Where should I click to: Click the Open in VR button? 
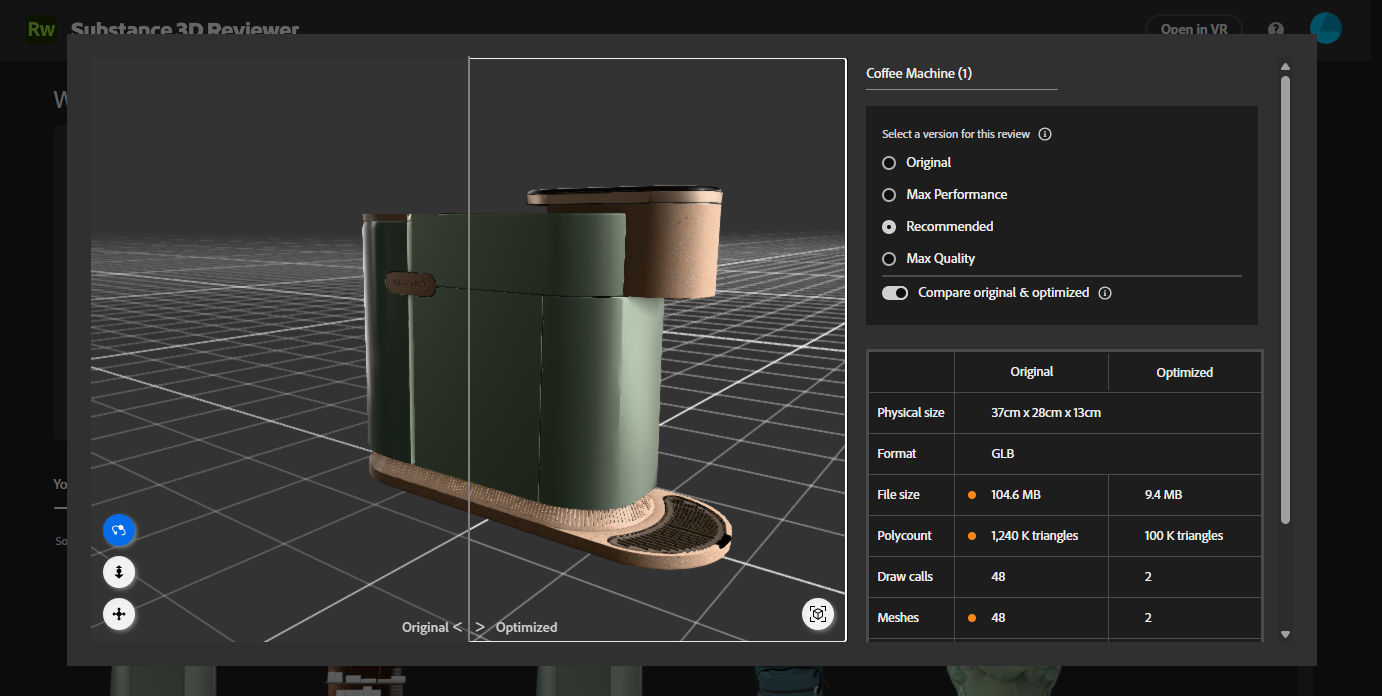point(1193,29)
